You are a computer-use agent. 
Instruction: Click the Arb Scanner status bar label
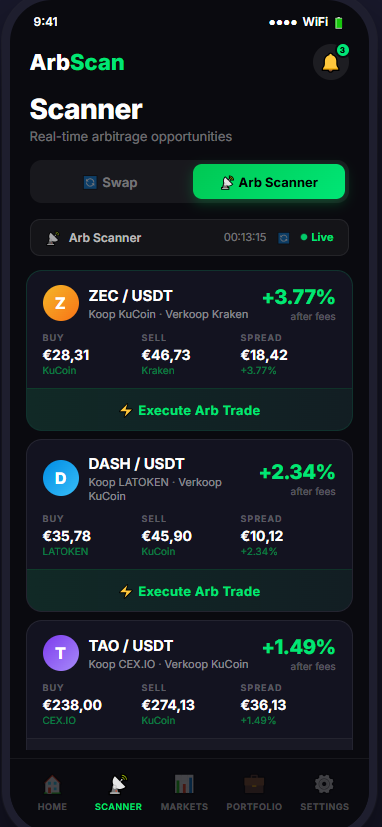click(x=105, y=238)
